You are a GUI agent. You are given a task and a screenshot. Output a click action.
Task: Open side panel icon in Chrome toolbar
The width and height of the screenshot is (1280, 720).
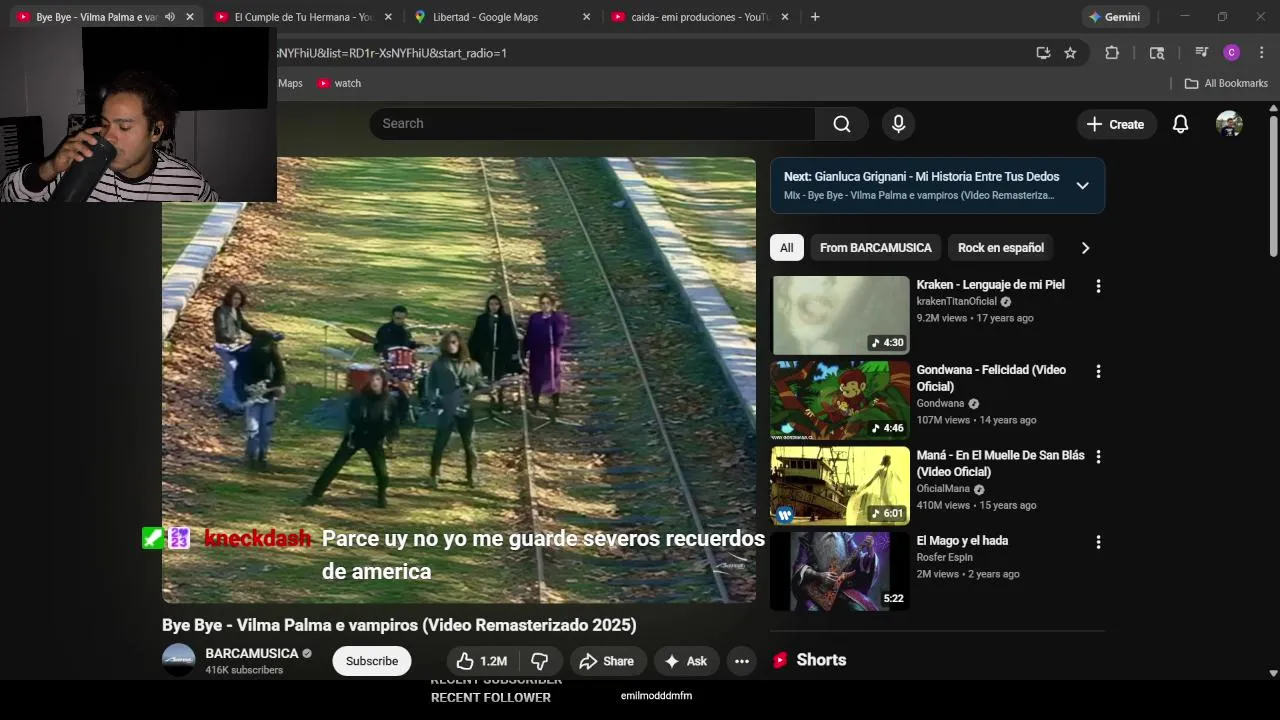[x=1157, y=53]
